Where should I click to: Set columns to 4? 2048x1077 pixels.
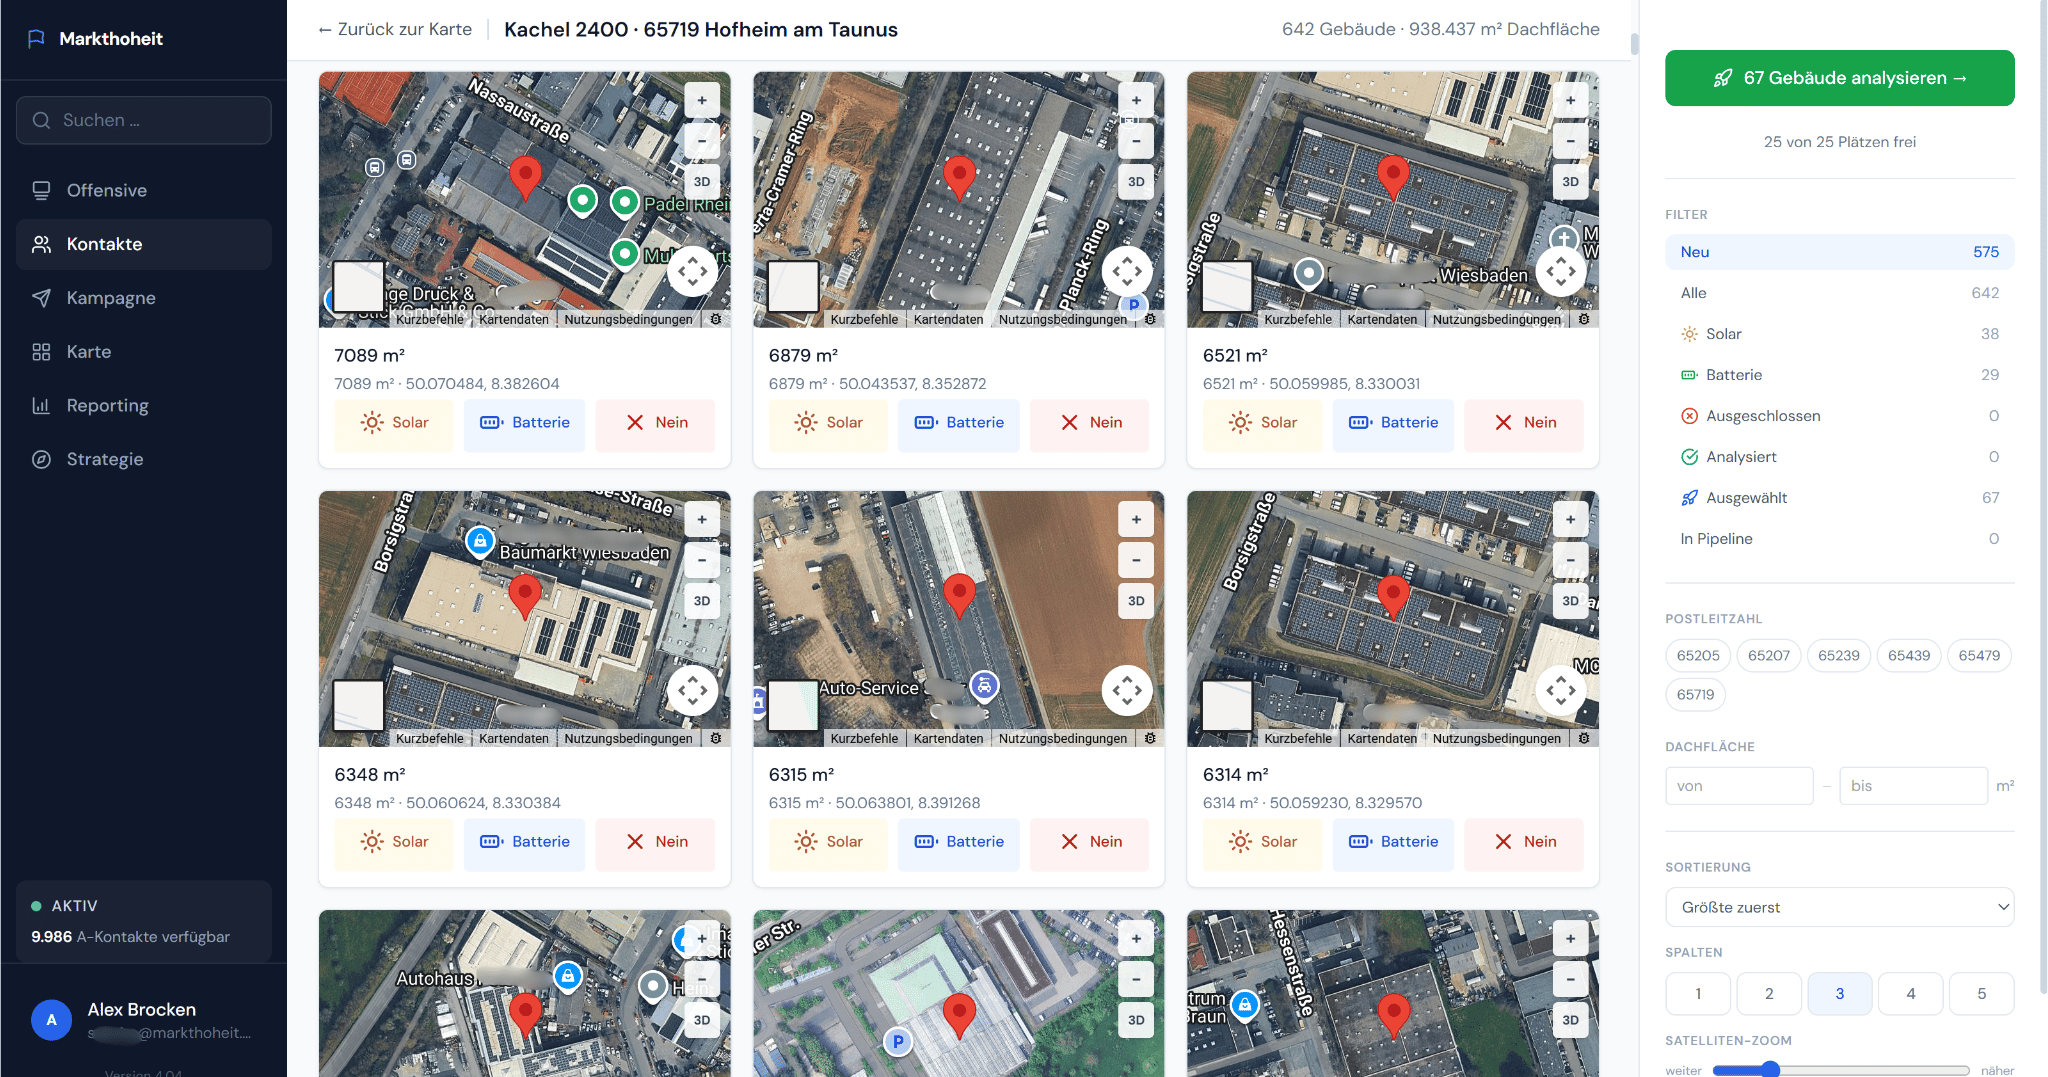pyautogui.click(x=1910, y=994)
